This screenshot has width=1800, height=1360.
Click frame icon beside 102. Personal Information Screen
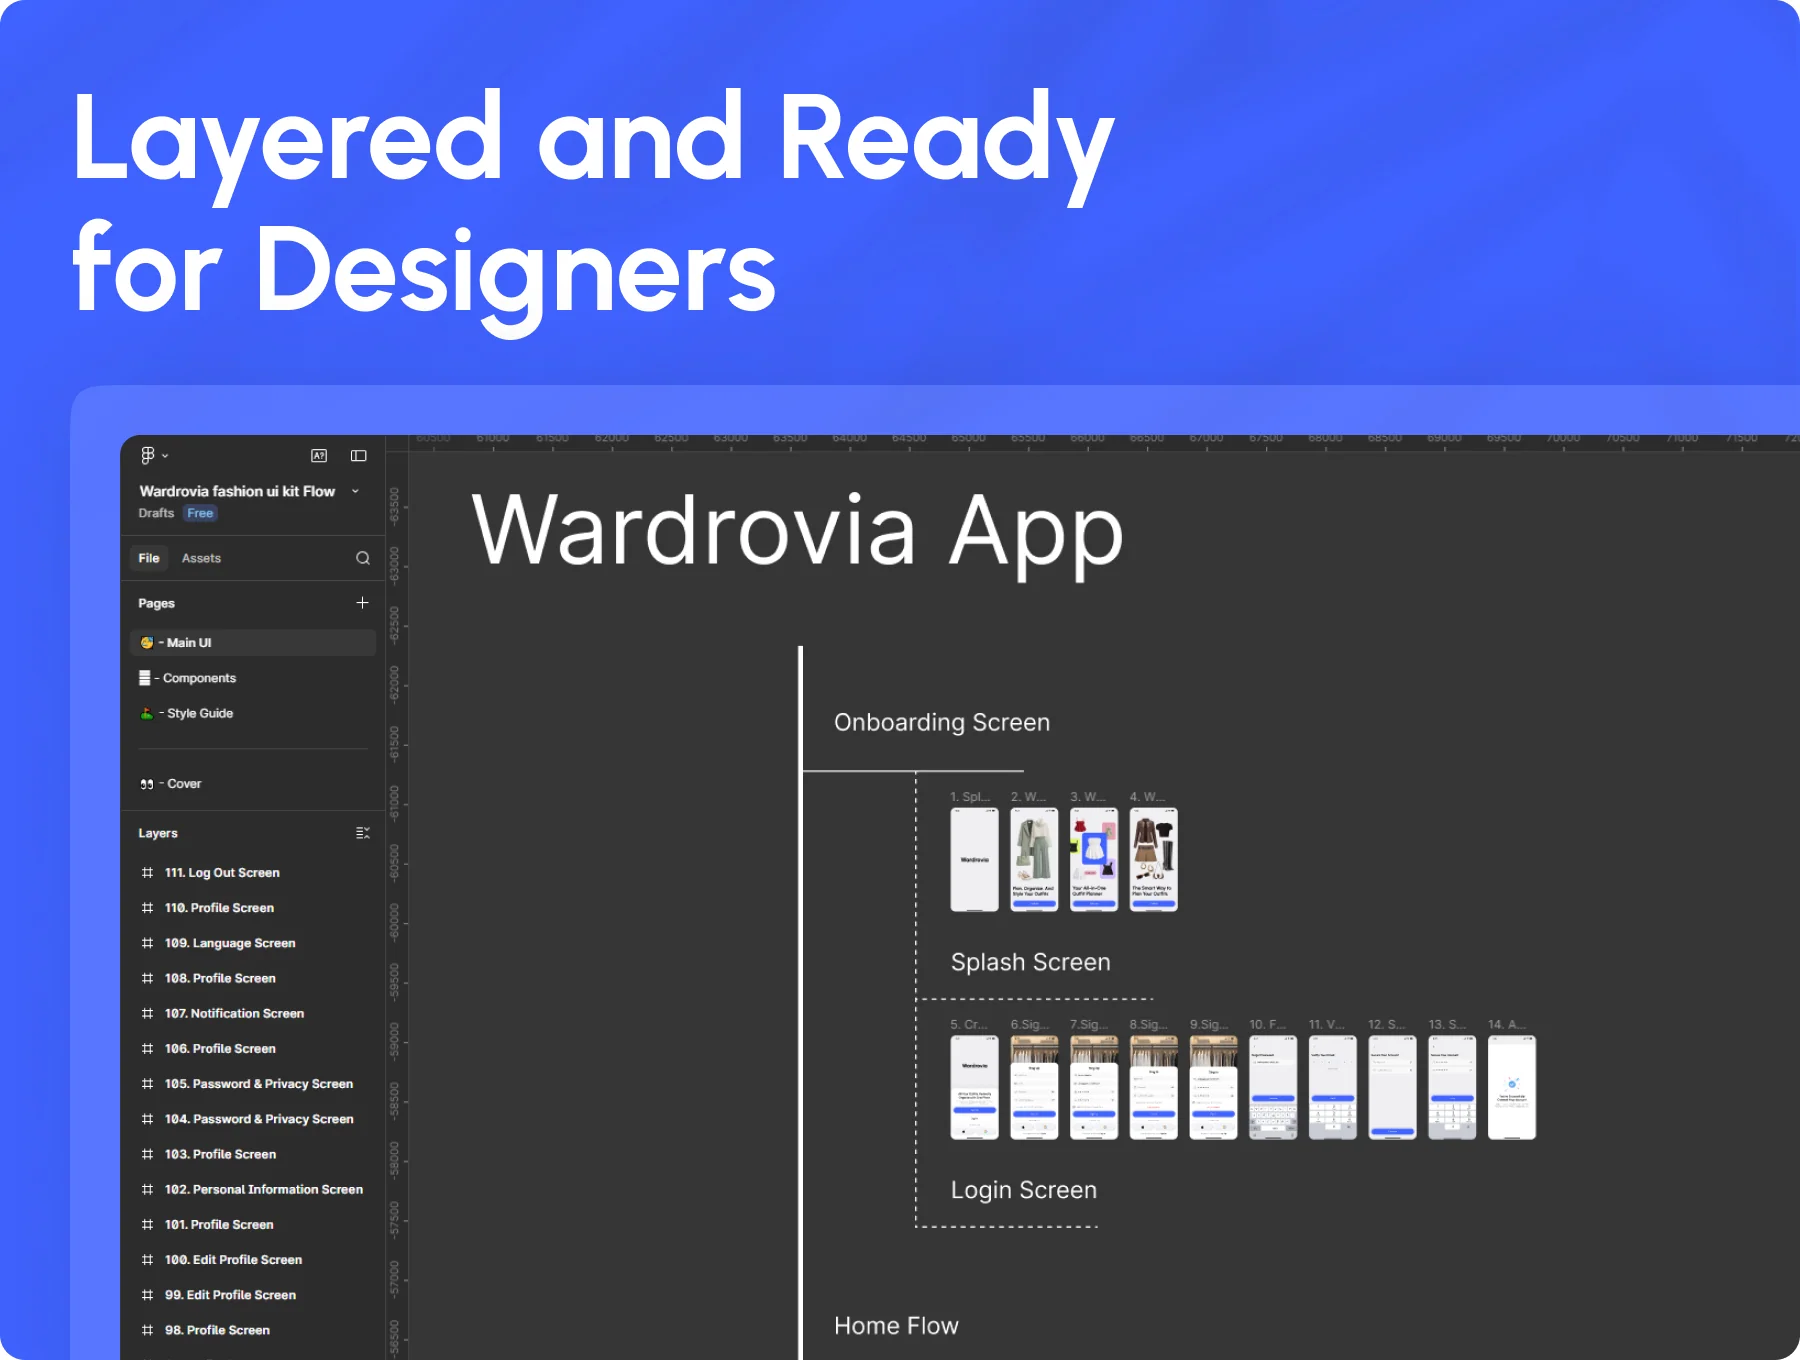[147, 1189]
